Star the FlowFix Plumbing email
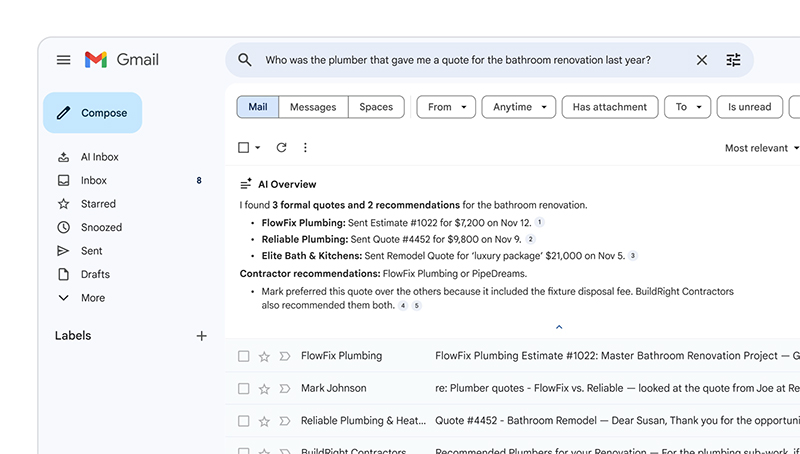Viewport: 800px width, 454px height. [264, 356]
